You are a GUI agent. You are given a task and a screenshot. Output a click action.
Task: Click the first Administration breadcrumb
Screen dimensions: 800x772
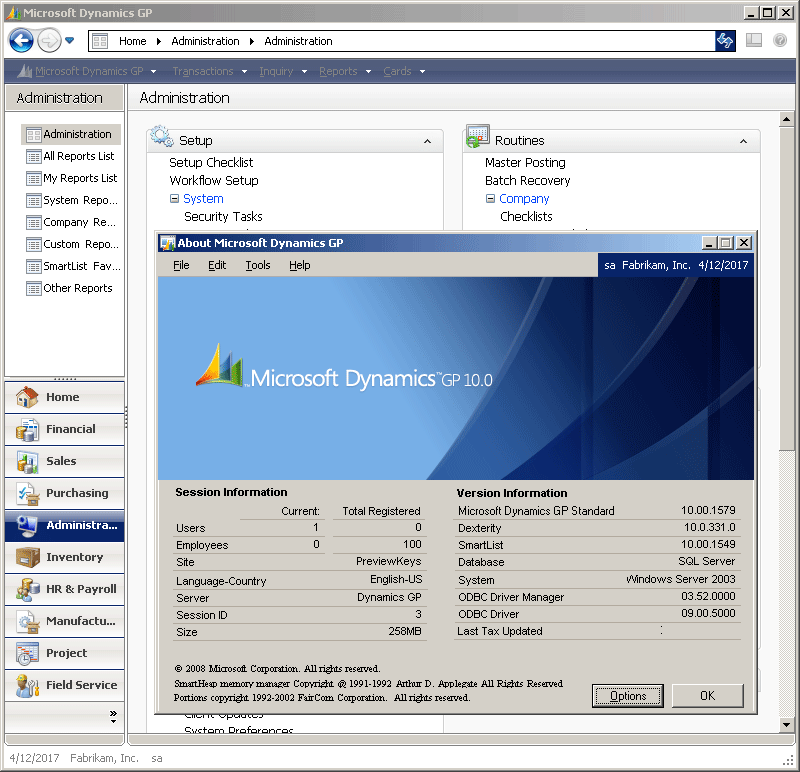click(205, 41)
